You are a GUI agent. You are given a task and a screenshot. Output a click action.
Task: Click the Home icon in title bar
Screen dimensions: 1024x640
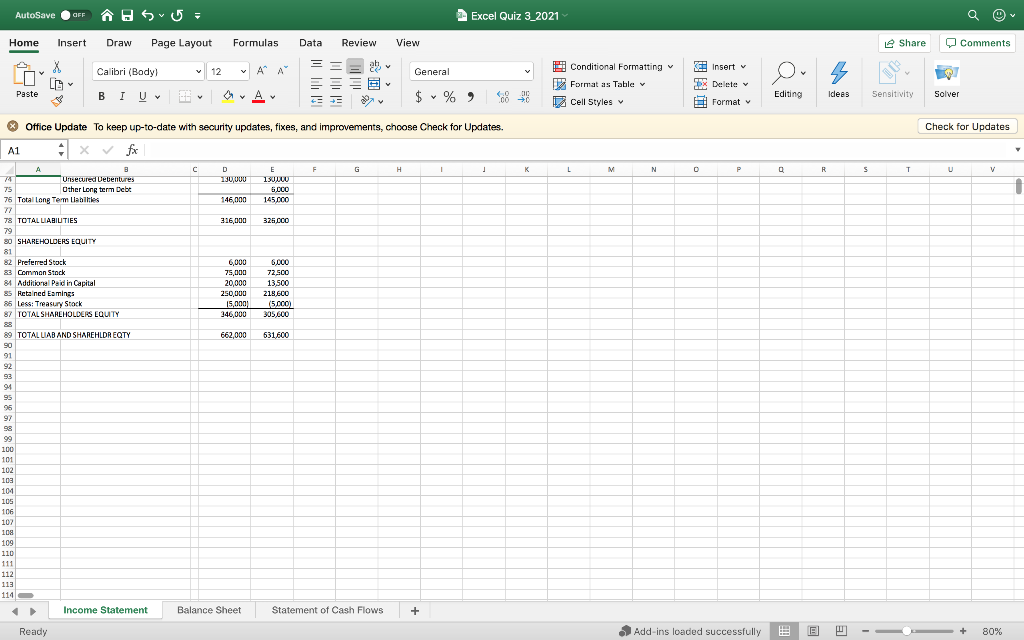click(x=108, y=15)
